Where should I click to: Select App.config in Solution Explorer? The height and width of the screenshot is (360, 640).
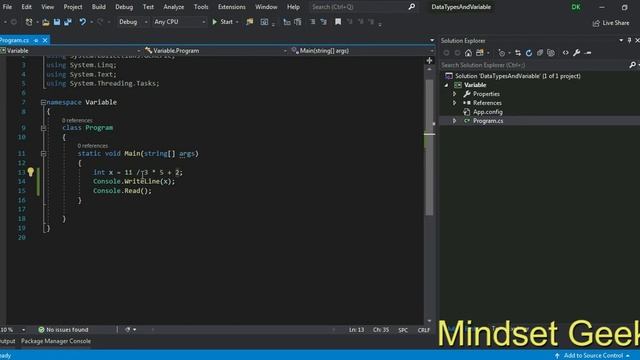tap(488, 112)
